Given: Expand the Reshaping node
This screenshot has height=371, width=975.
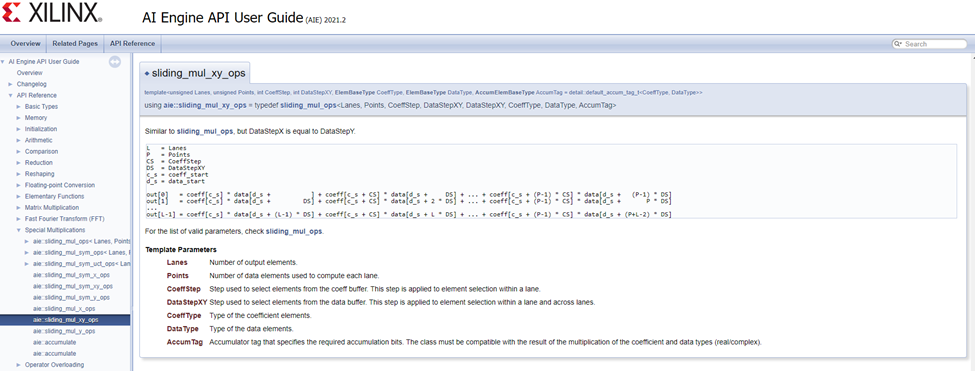Looking at the screenshot, I should click(x=19, y=174).
